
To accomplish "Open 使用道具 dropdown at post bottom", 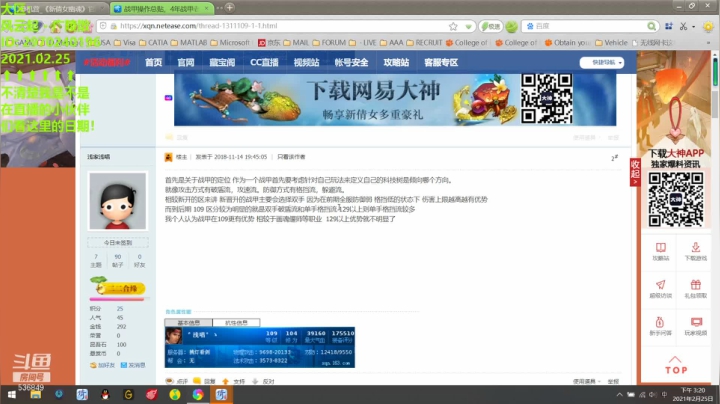I will pyautogui.click(x=587, y=382).
